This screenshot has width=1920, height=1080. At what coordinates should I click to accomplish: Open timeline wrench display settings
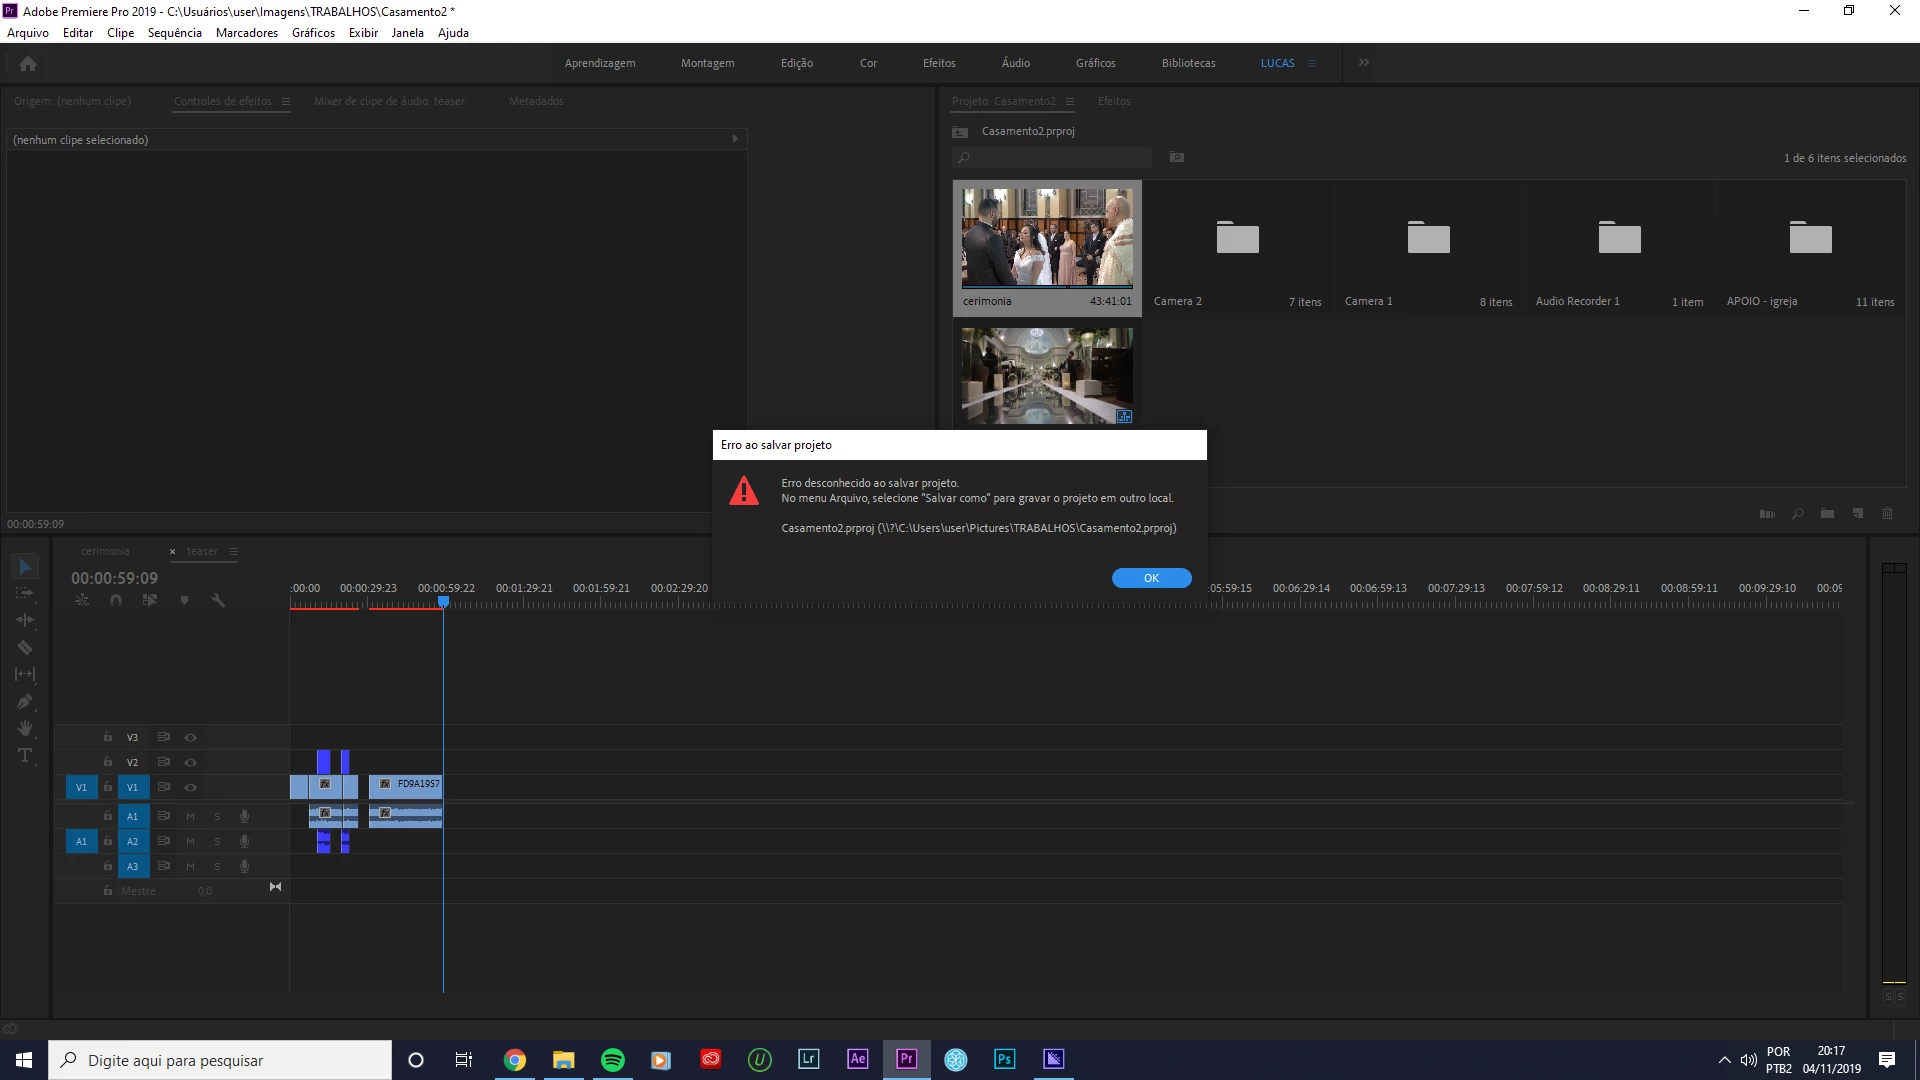(x=218, y=600)
